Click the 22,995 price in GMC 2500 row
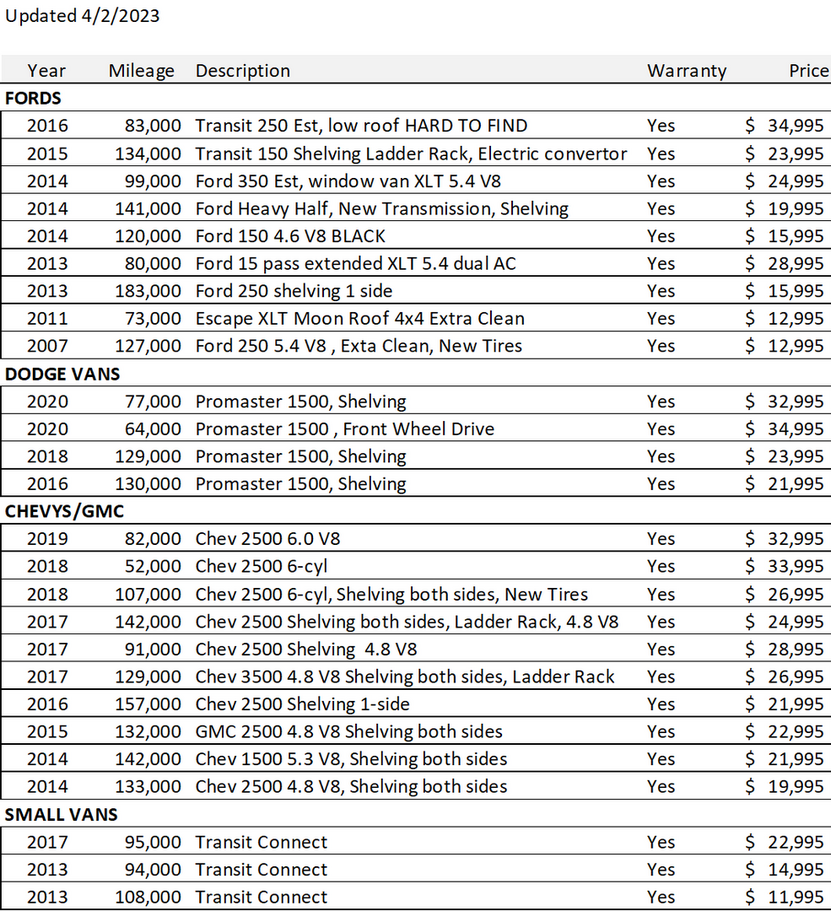Image resolution: width=831 pixels, height=911 pixels. pos(796,731)
